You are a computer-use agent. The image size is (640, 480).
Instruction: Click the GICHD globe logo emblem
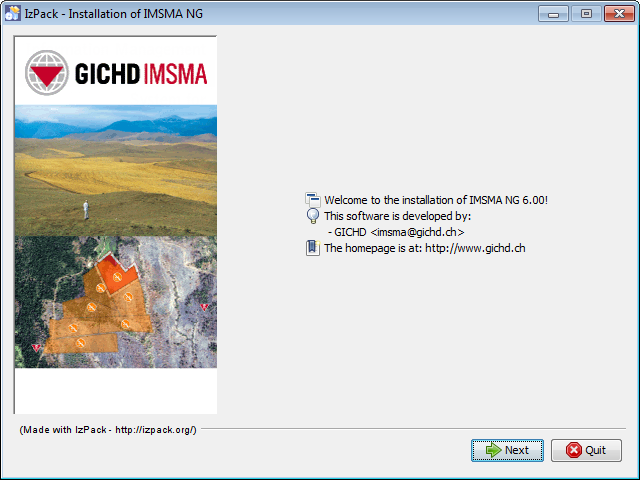[47, 73]
